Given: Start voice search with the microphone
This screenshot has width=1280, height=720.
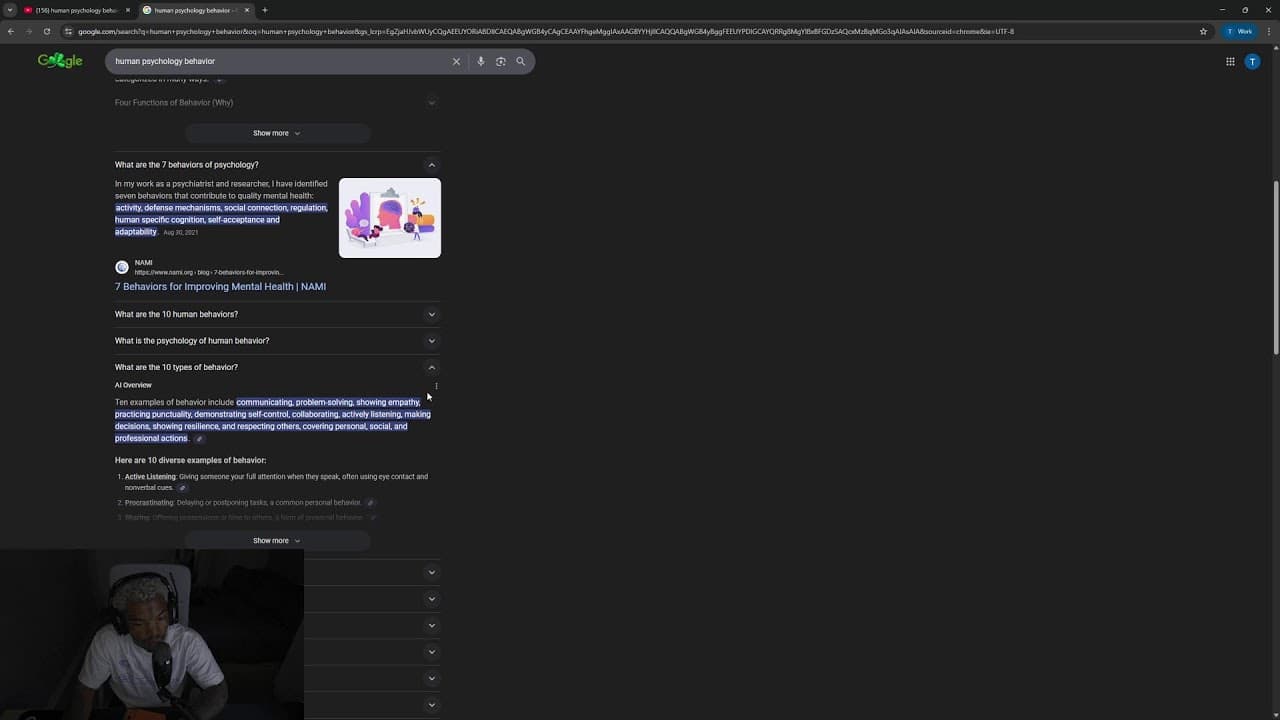Looking at the screenshot, I should (x=480, y=61).
